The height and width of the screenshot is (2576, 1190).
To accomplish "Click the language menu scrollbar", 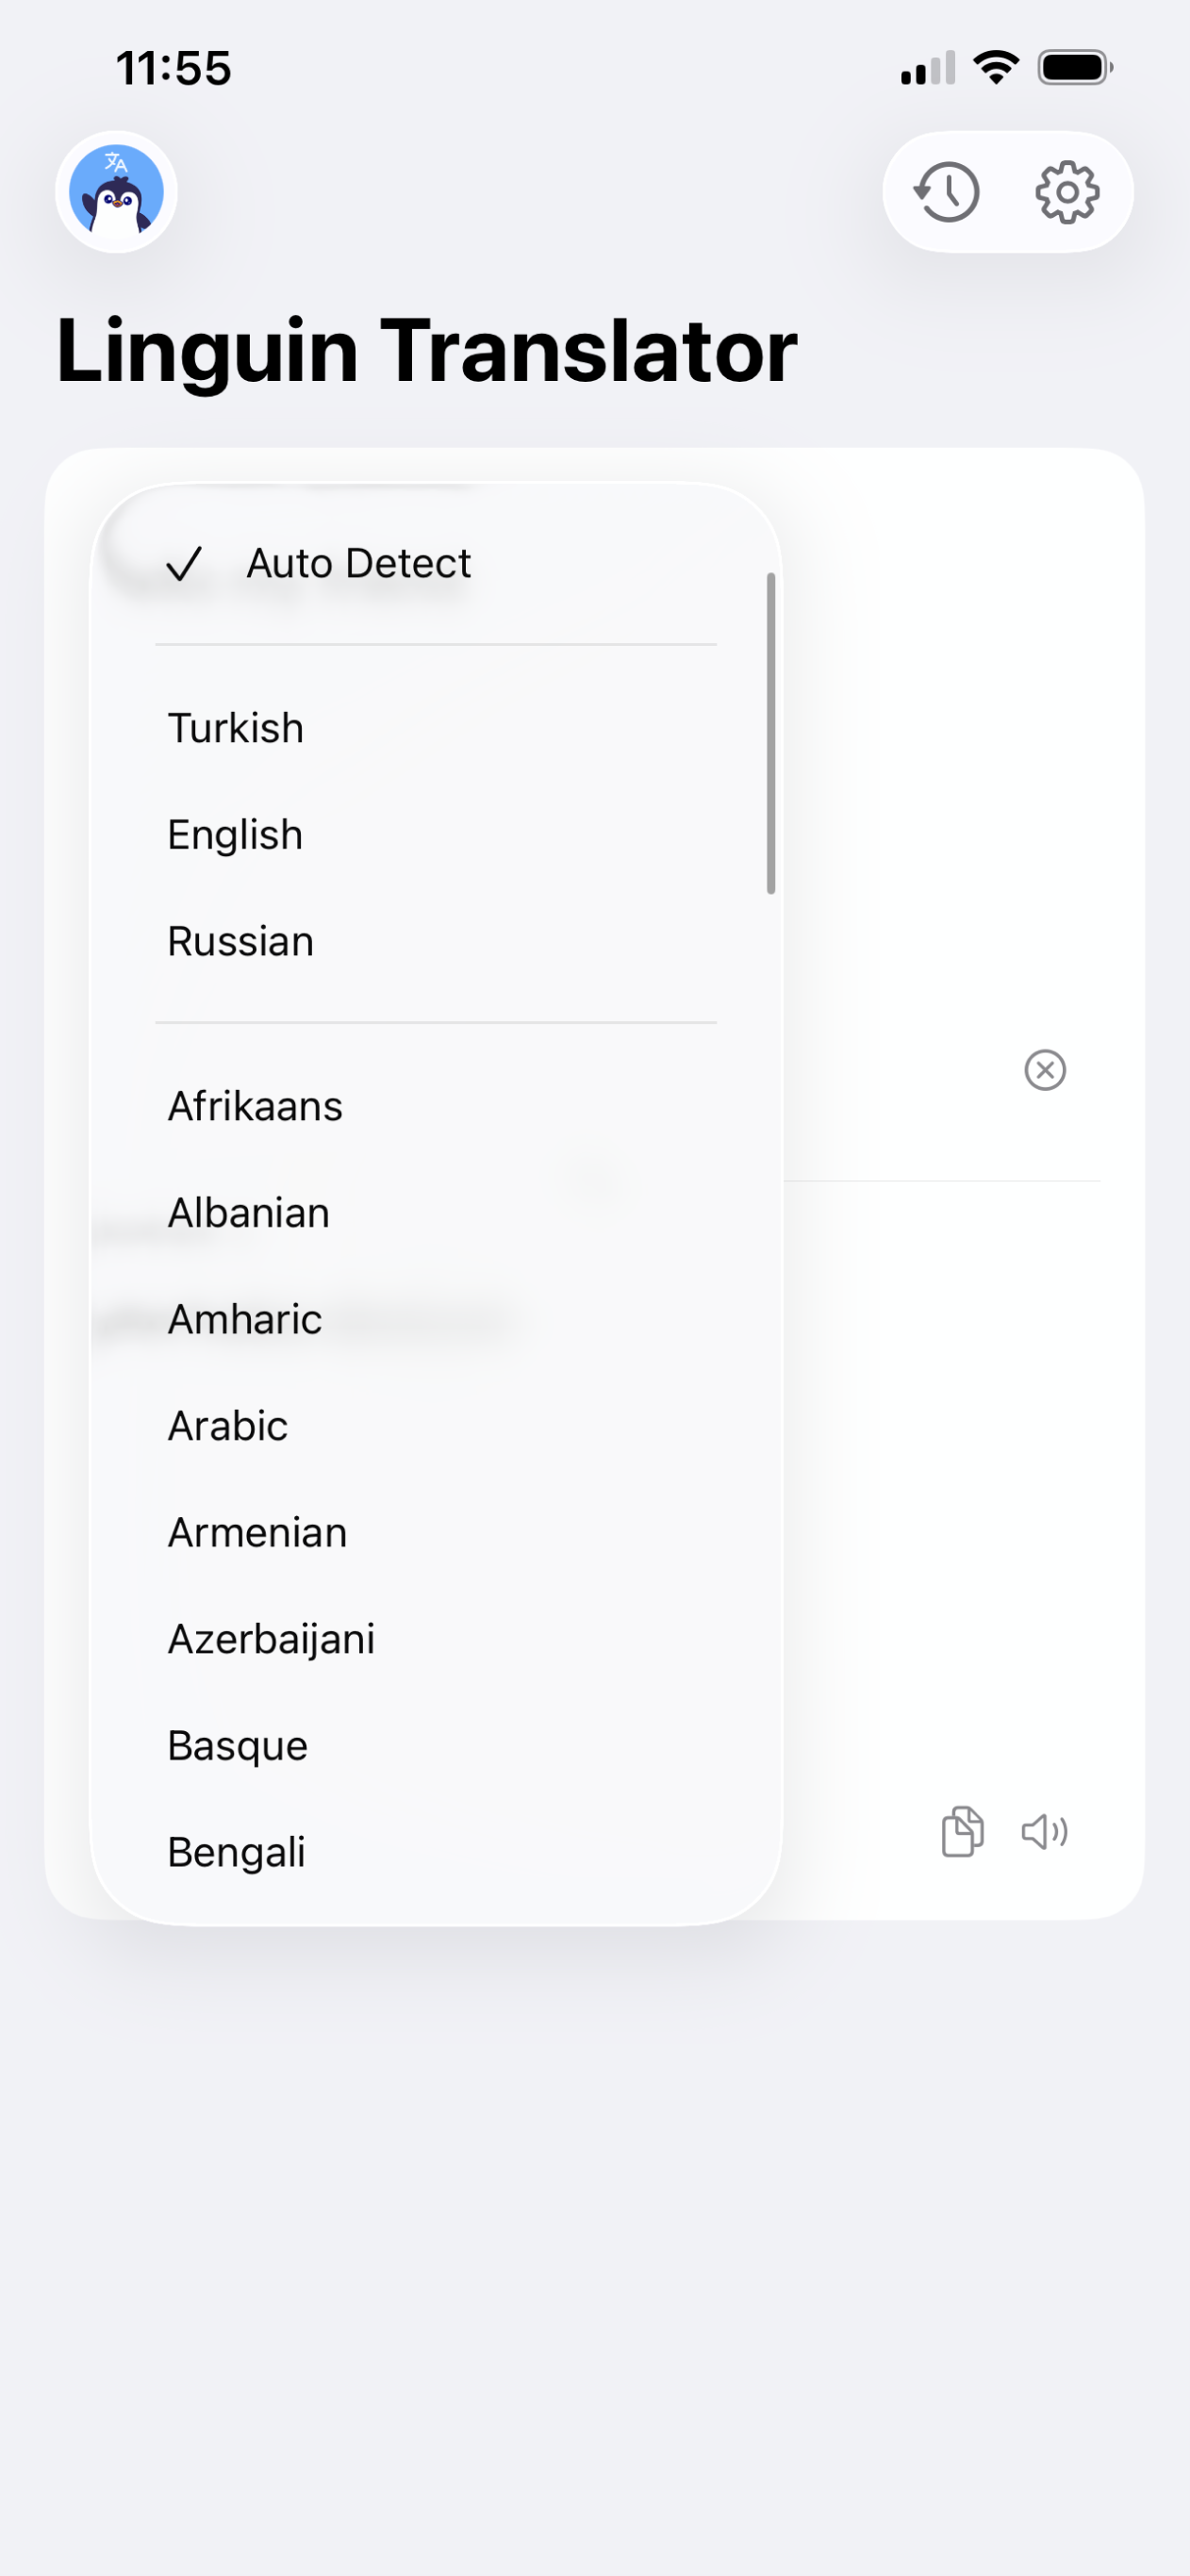I will click(x=771, y=733).
